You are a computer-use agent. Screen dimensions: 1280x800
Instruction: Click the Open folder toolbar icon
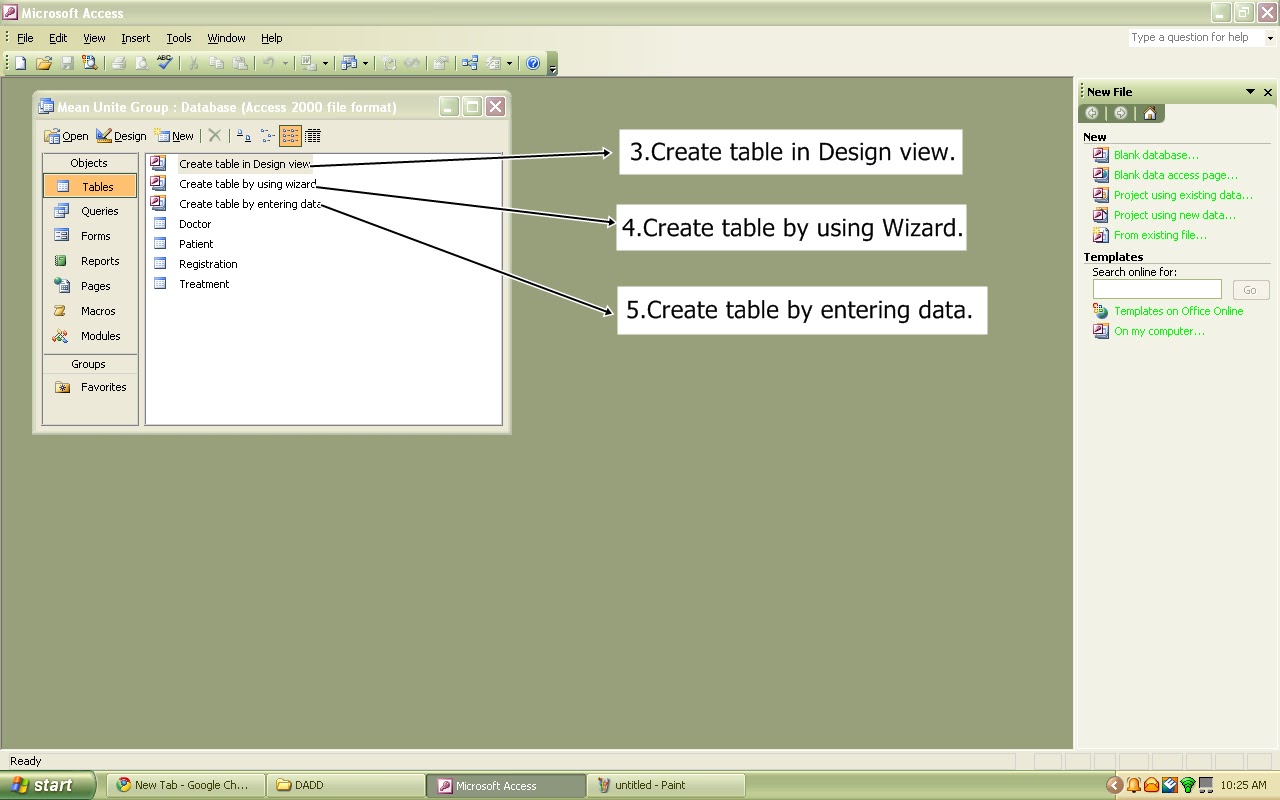click(43, 63)
